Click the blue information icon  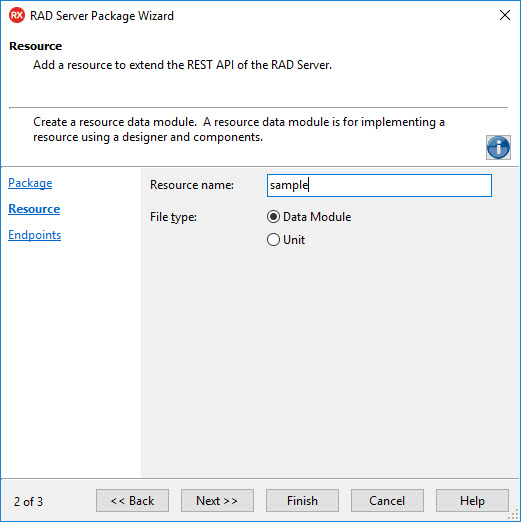498,147
